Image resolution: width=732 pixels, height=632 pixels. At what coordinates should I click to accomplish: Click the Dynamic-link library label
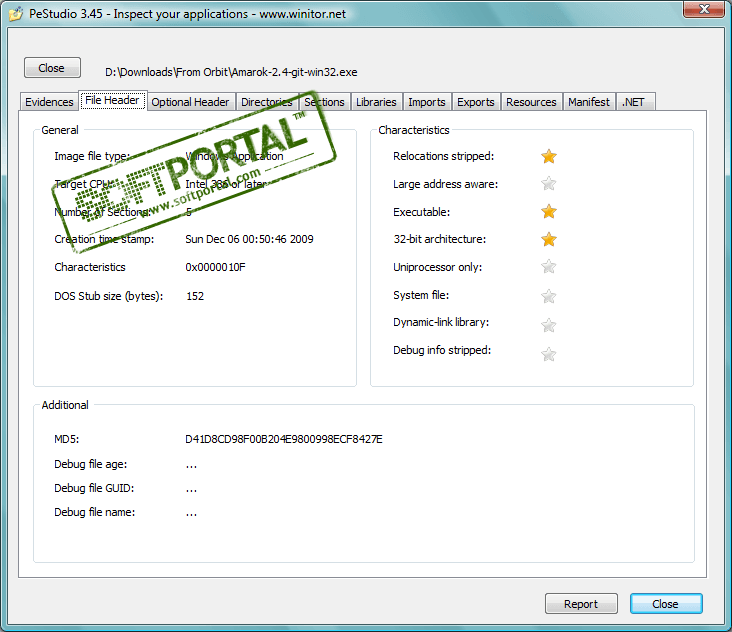pyautogui.click(x=441, y=323)
